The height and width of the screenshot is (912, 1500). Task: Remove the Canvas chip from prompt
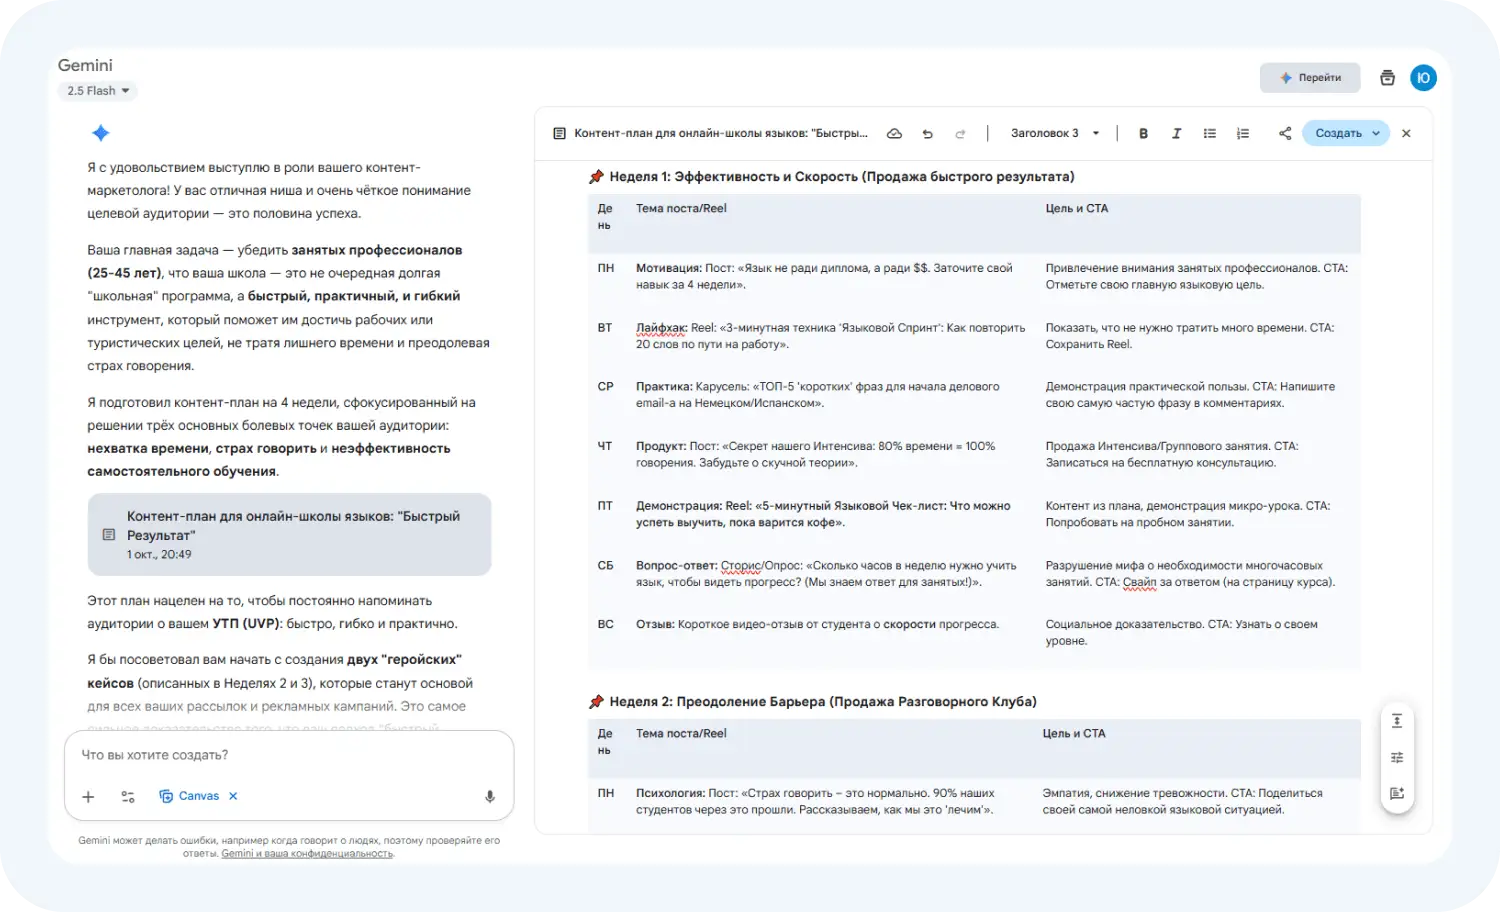(233, 796)
